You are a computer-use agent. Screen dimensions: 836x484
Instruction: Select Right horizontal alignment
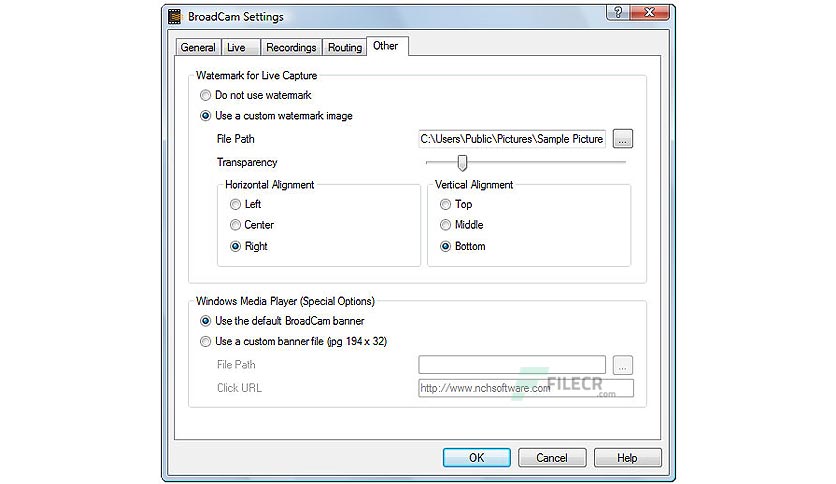[x=248, y=246]
